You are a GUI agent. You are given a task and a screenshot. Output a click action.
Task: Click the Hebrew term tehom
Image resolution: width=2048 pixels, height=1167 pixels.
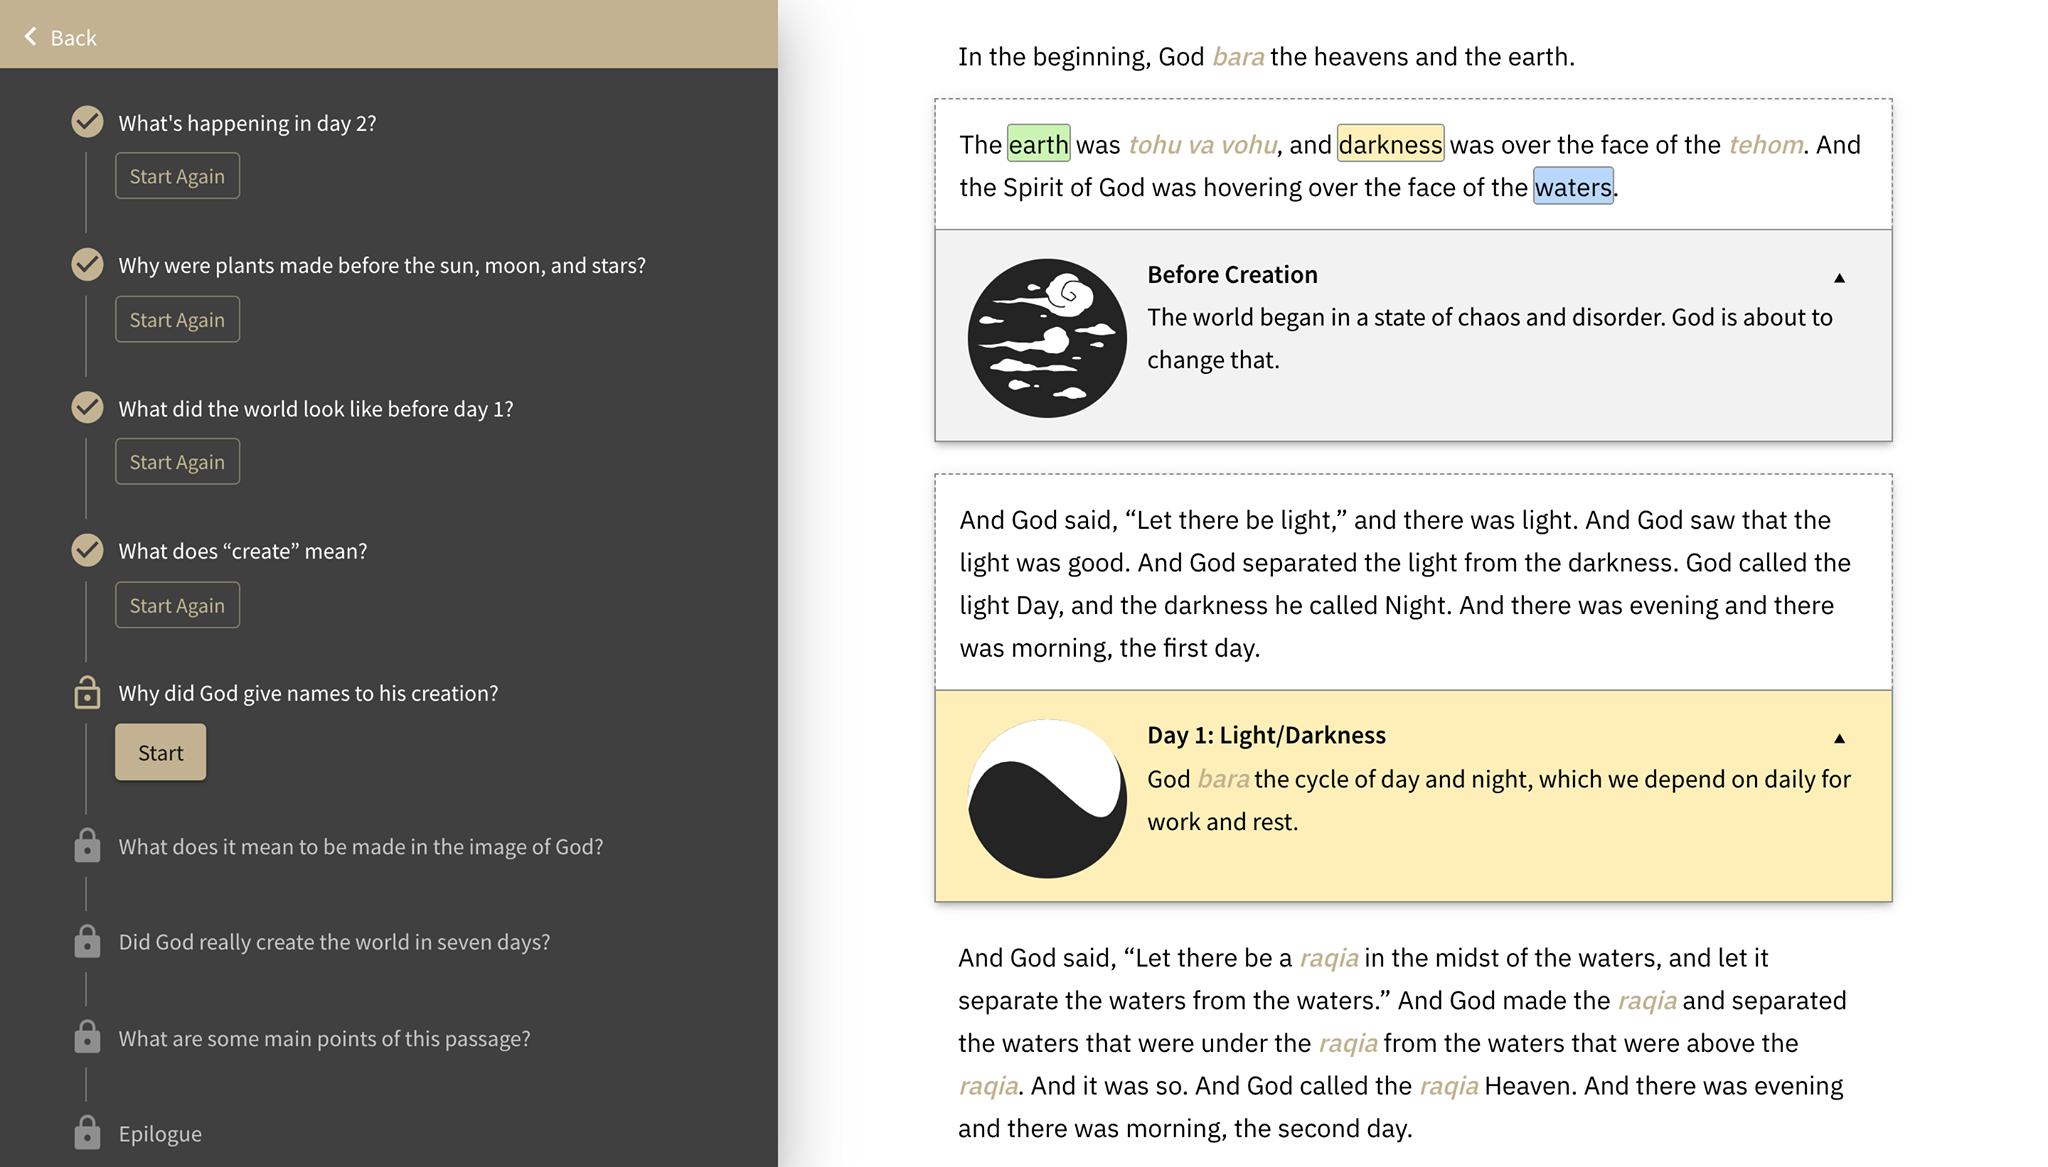pos(1765,145)
